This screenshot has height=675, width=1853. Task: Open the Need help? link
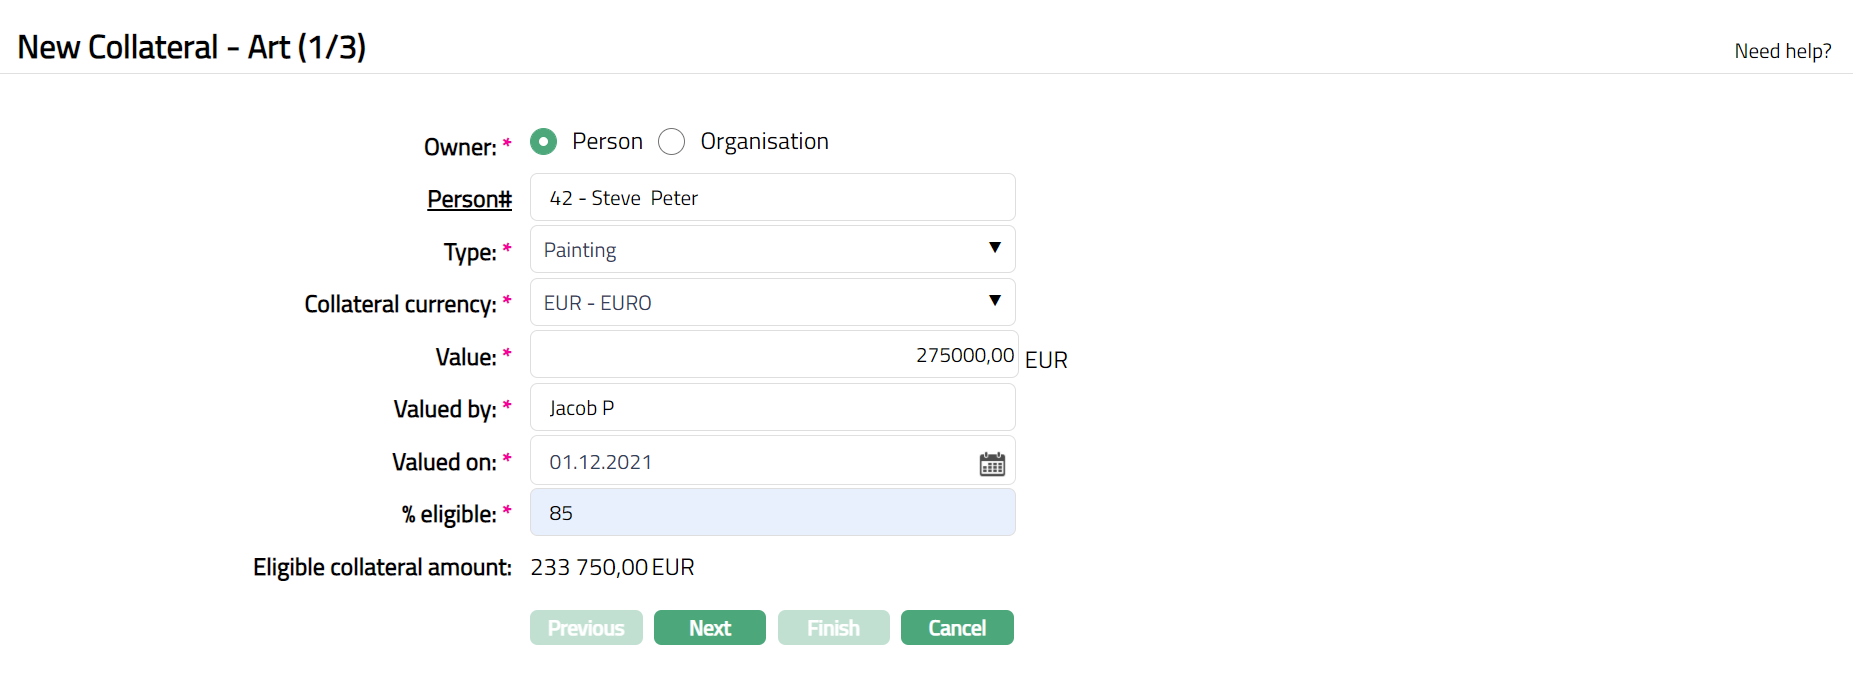(1782, 51)
